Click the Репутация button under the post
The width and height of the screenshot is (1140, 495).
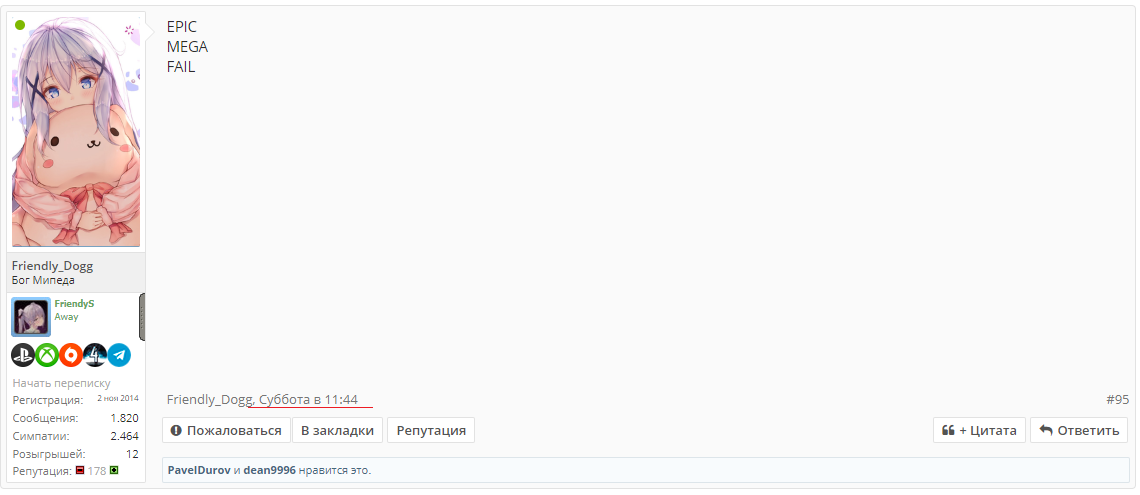(x=431, y=430)
